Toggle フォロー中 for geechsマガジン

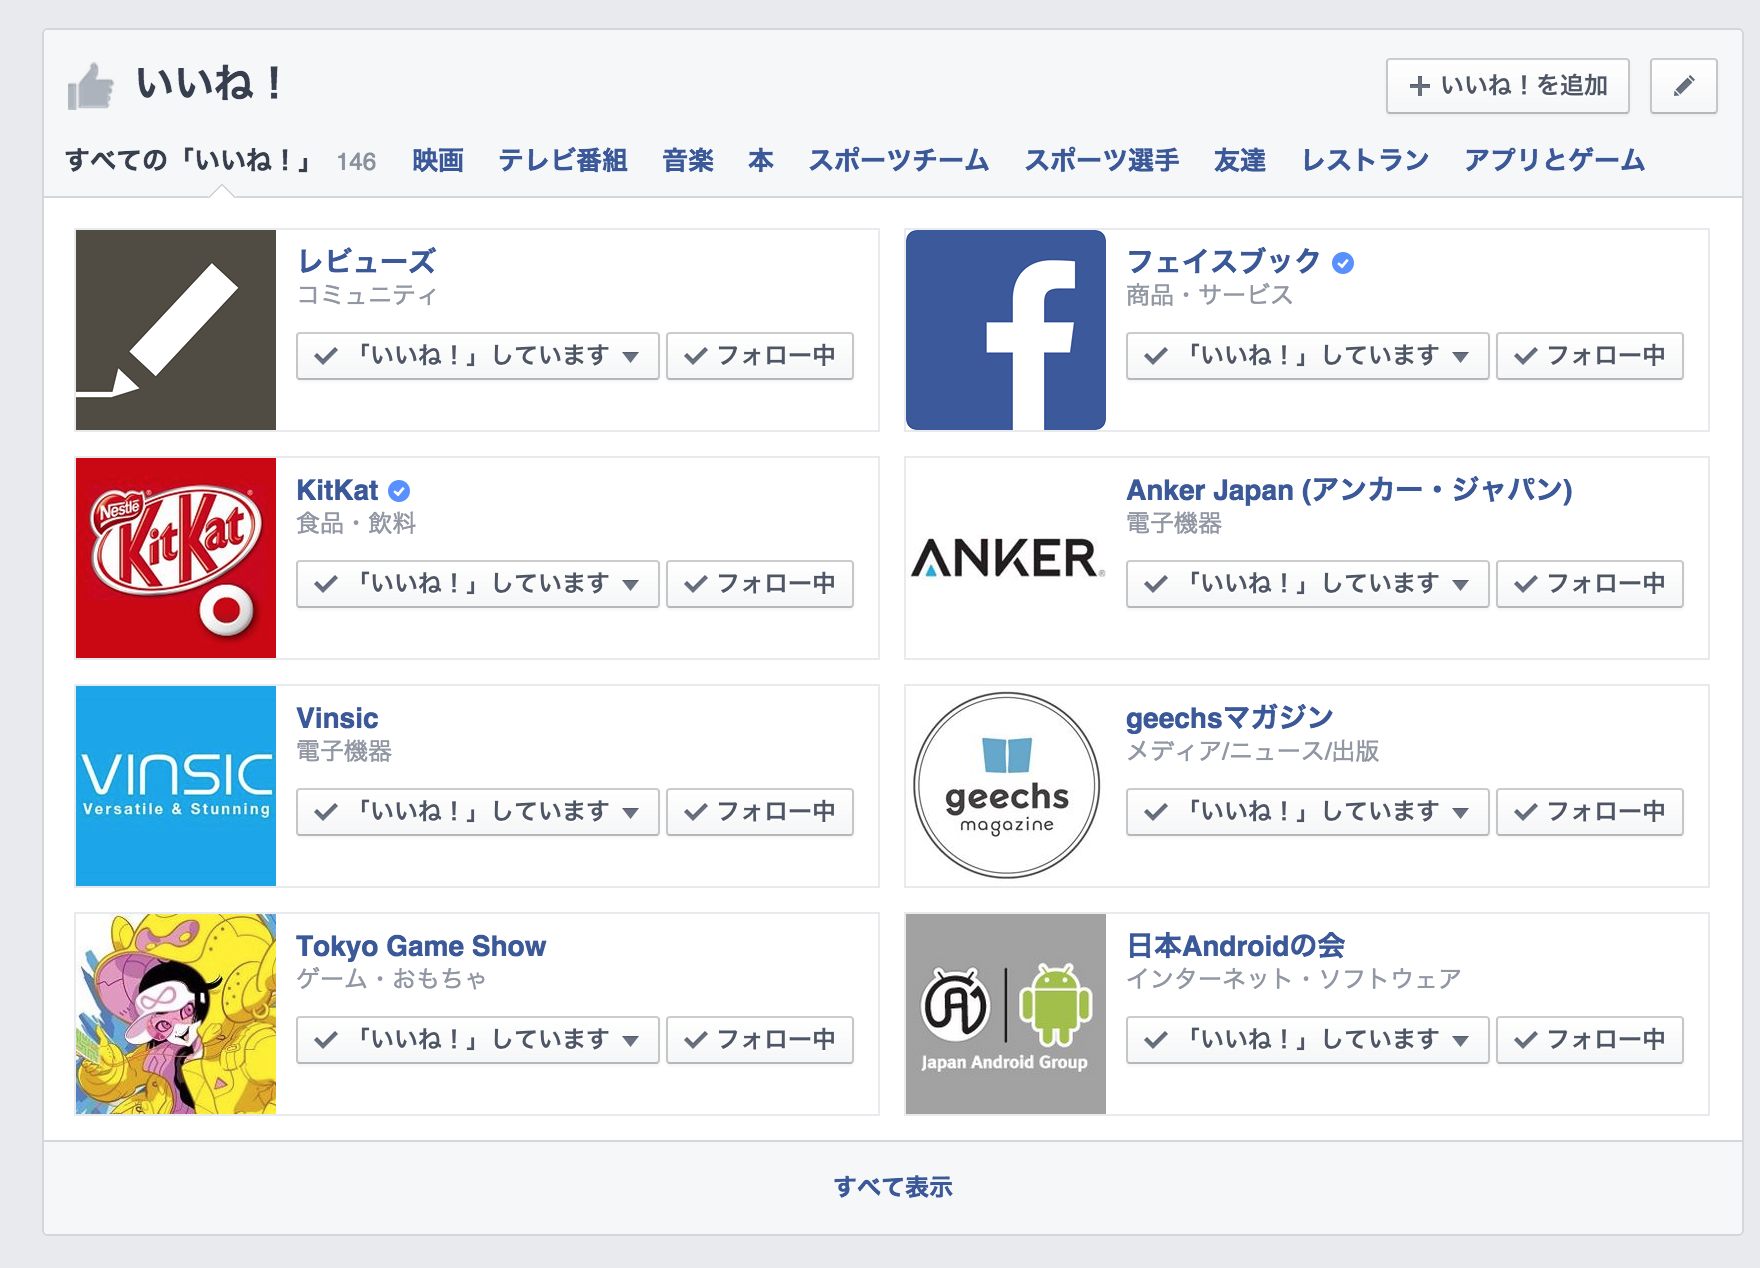click(x=1590, y=812)
